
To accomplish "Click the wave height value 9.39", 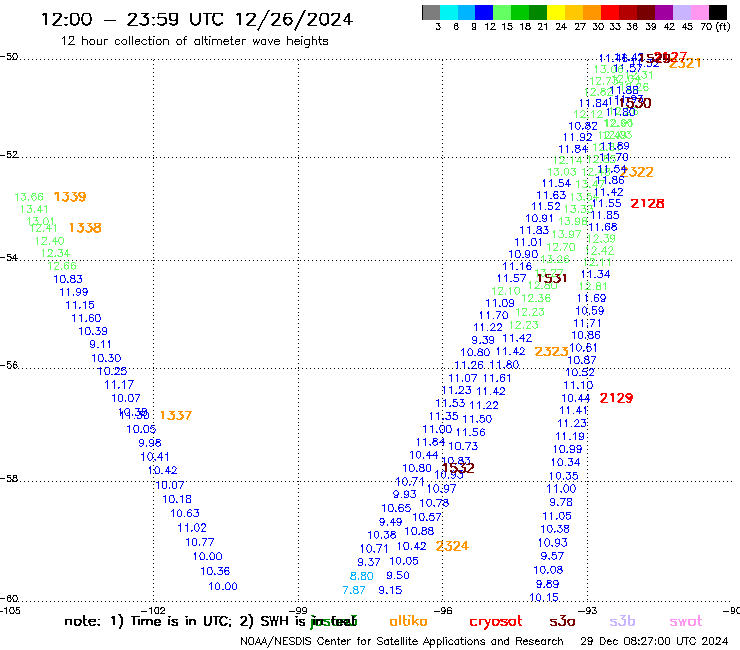I will pos(483,340).
